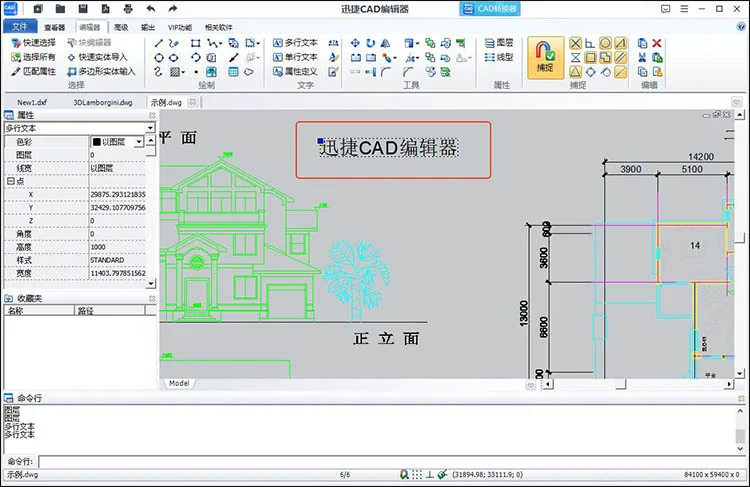Select the Arc drawing tool
This screenshot has height=487, width=750.
click(x=196, y=58)
